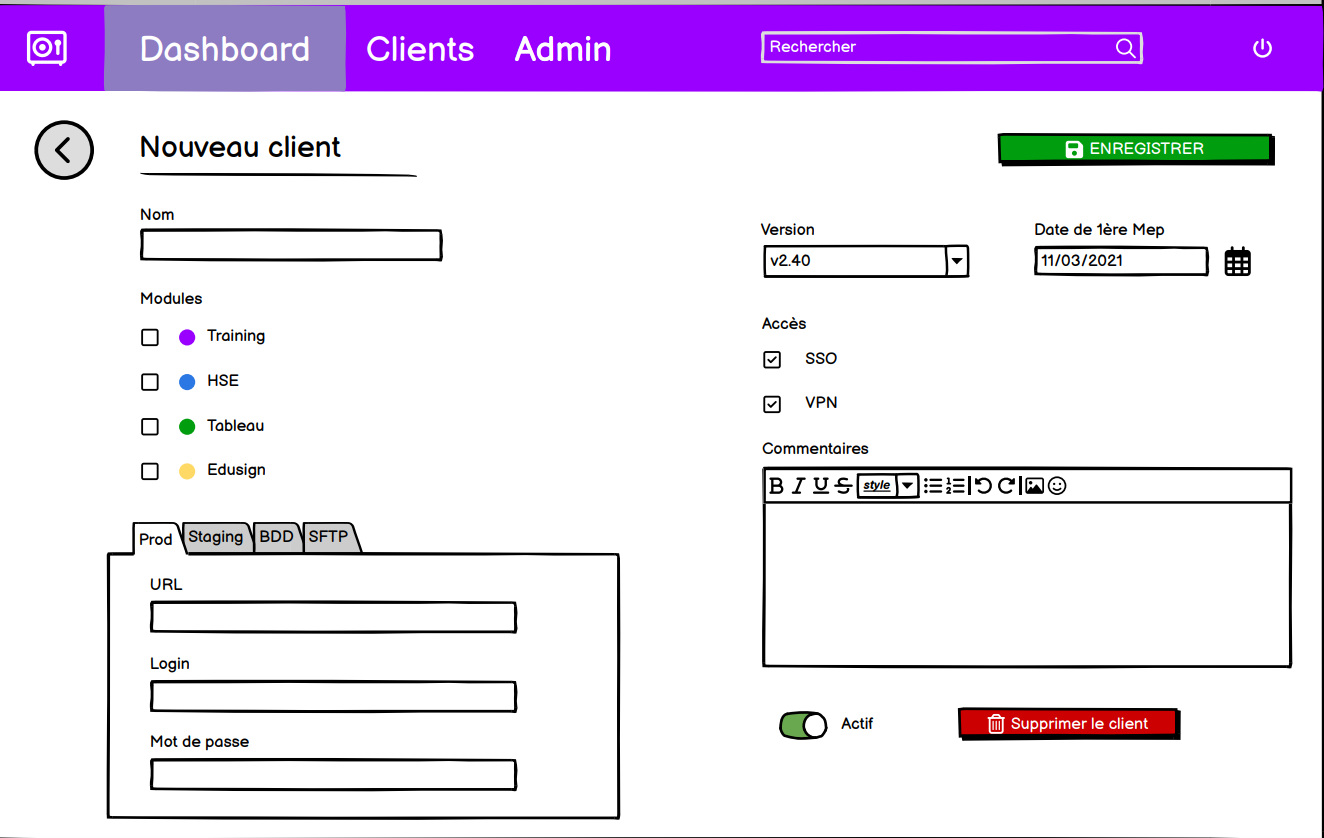1324x838 pixels.
Task: Click the ENREGISTRER button
Action: click(x=1135, y=148)
